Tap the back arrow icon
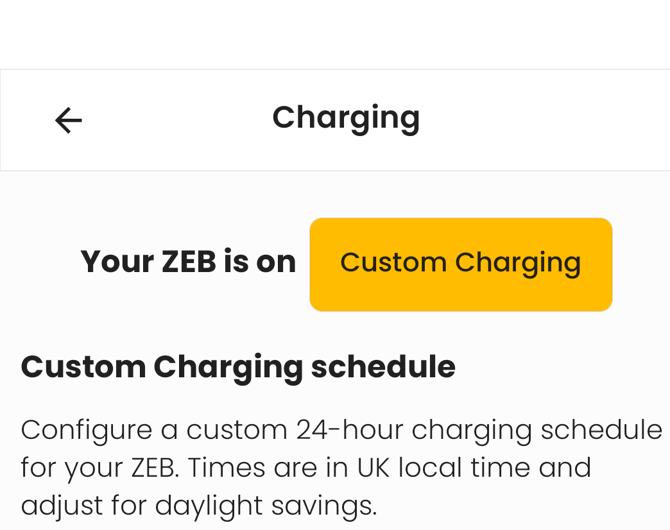The height and width of the screenshot is (530, 670). click(x=68, y=120)
